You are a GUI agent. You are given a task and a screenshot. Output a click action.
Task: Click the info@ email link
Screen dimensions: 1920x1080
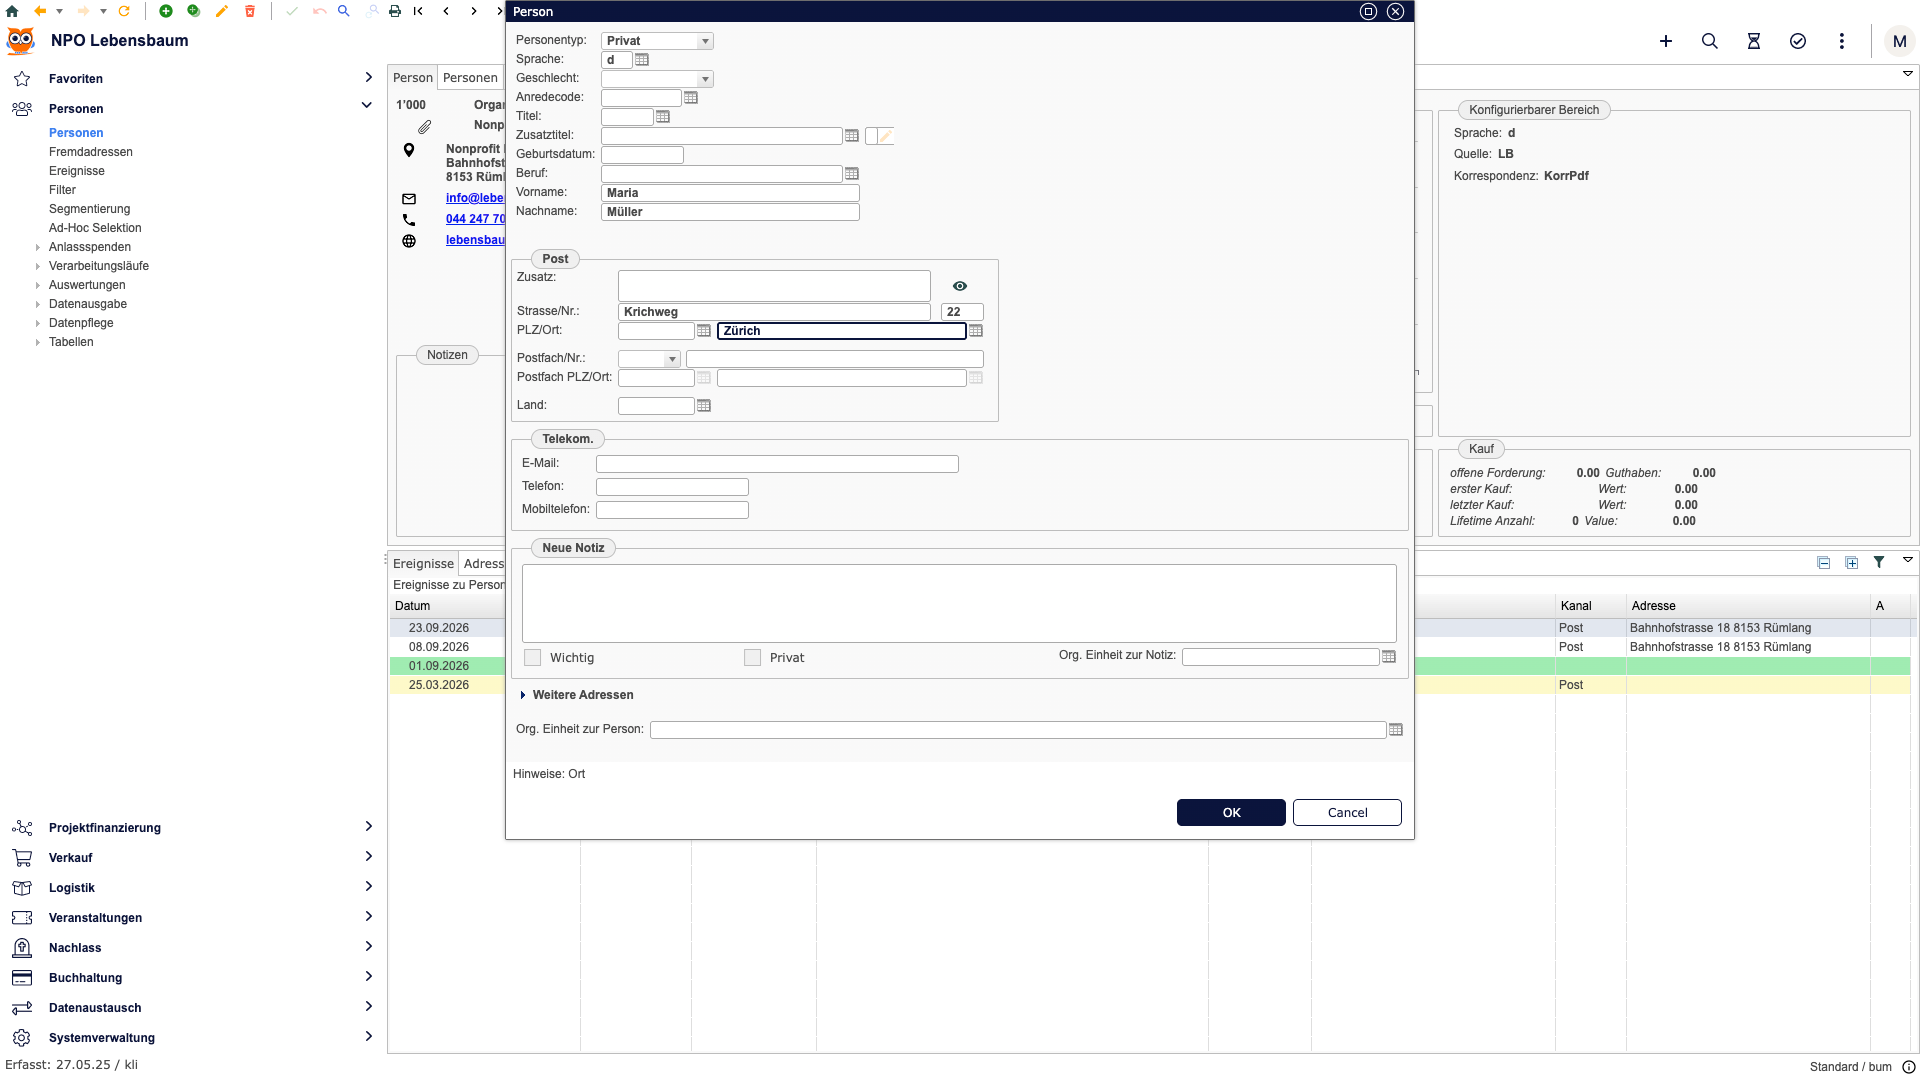click(475, 198)
